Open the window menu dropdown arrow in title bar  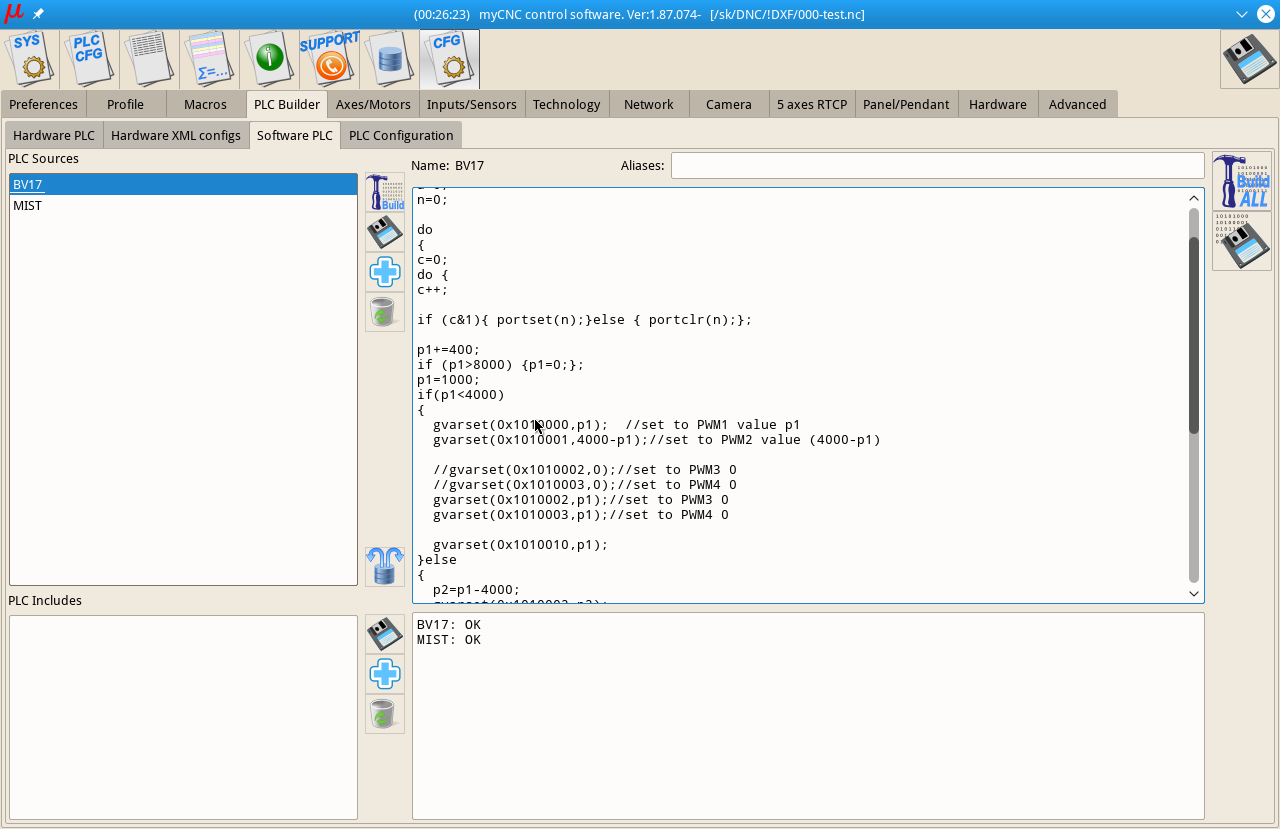pos(1241,14)
